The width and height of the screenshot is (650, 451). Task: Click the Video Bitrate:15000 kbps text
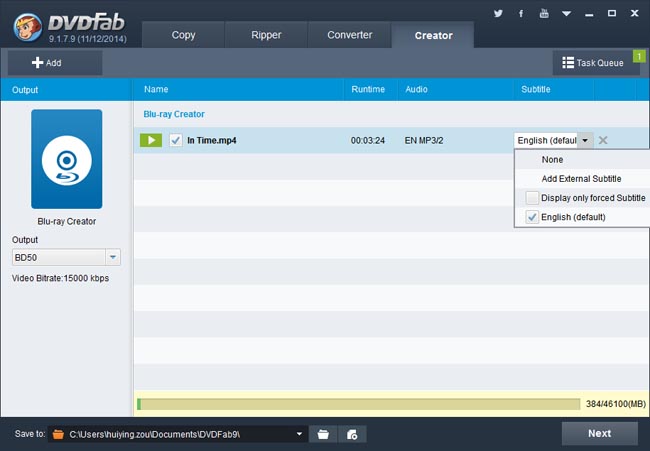61,278
